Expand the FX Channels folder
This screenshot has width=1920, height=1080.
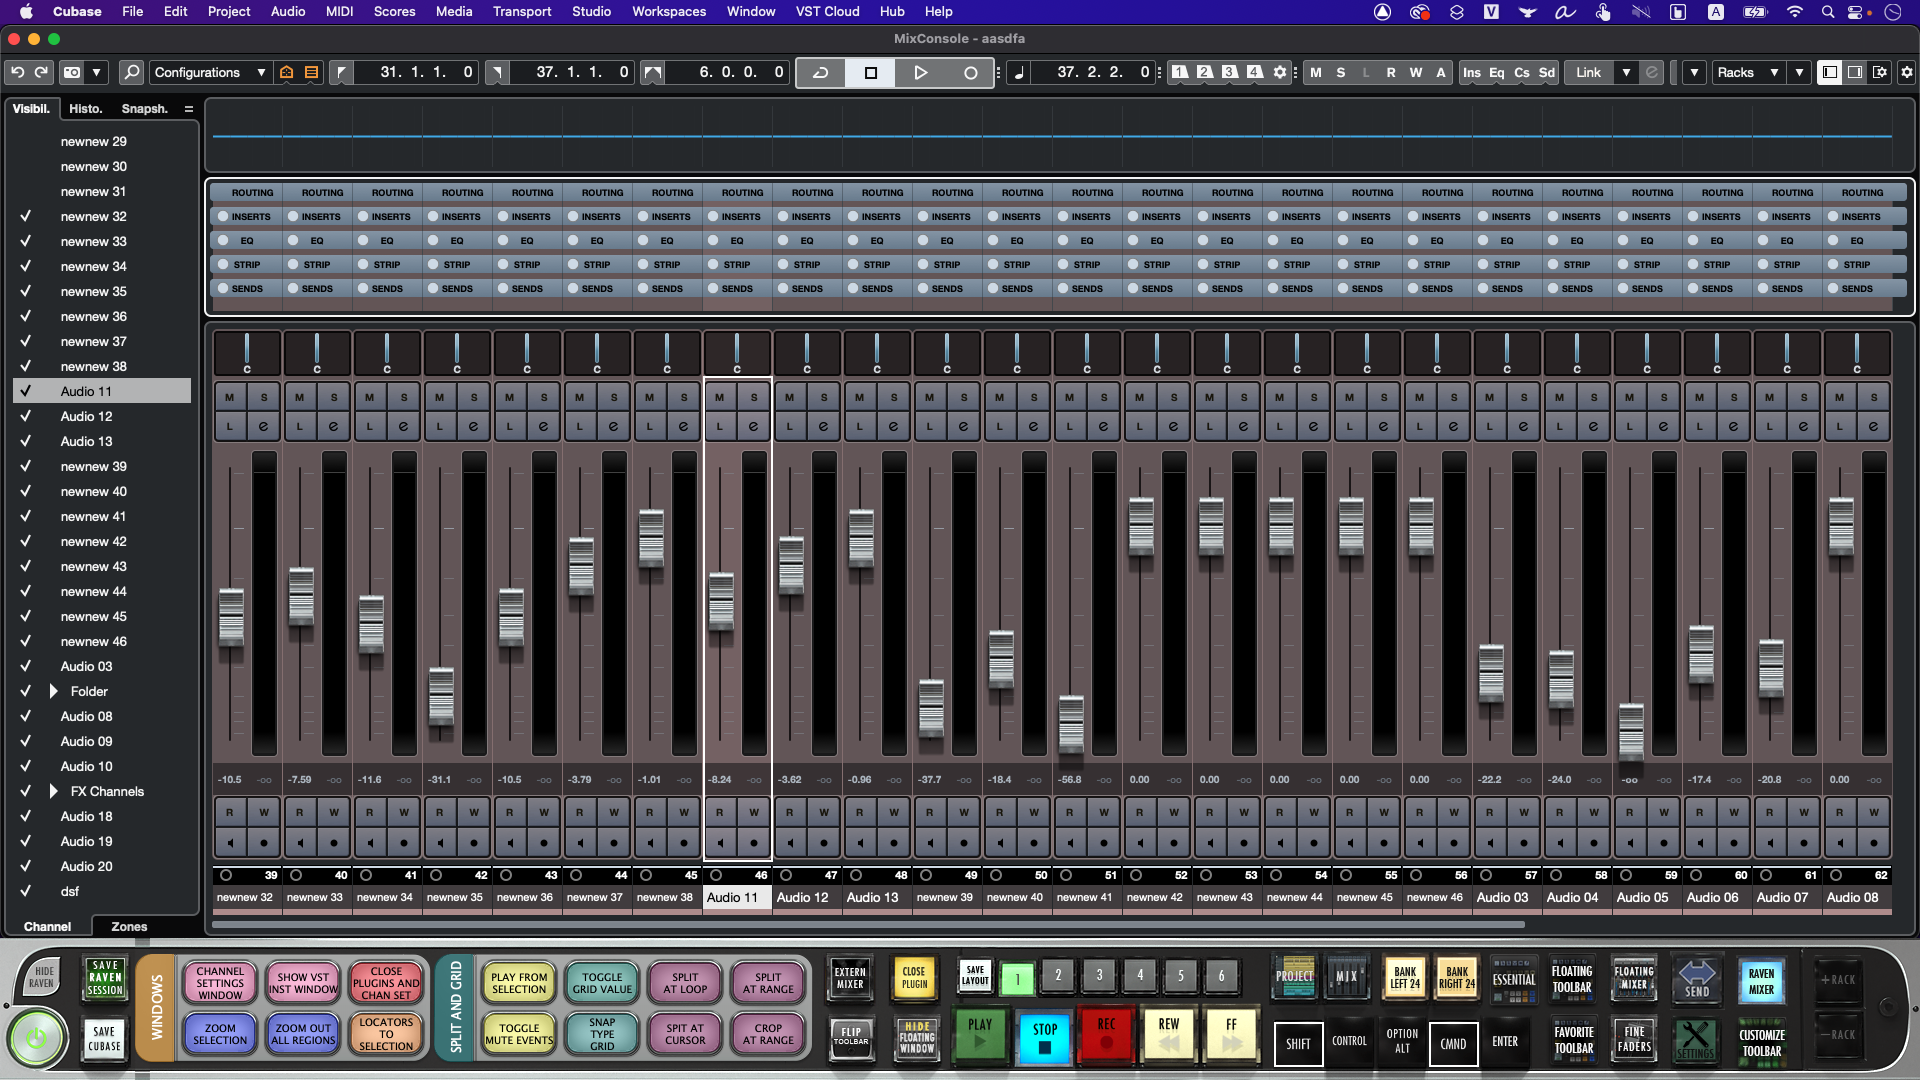pyautogui.click(x=54, y=791)
